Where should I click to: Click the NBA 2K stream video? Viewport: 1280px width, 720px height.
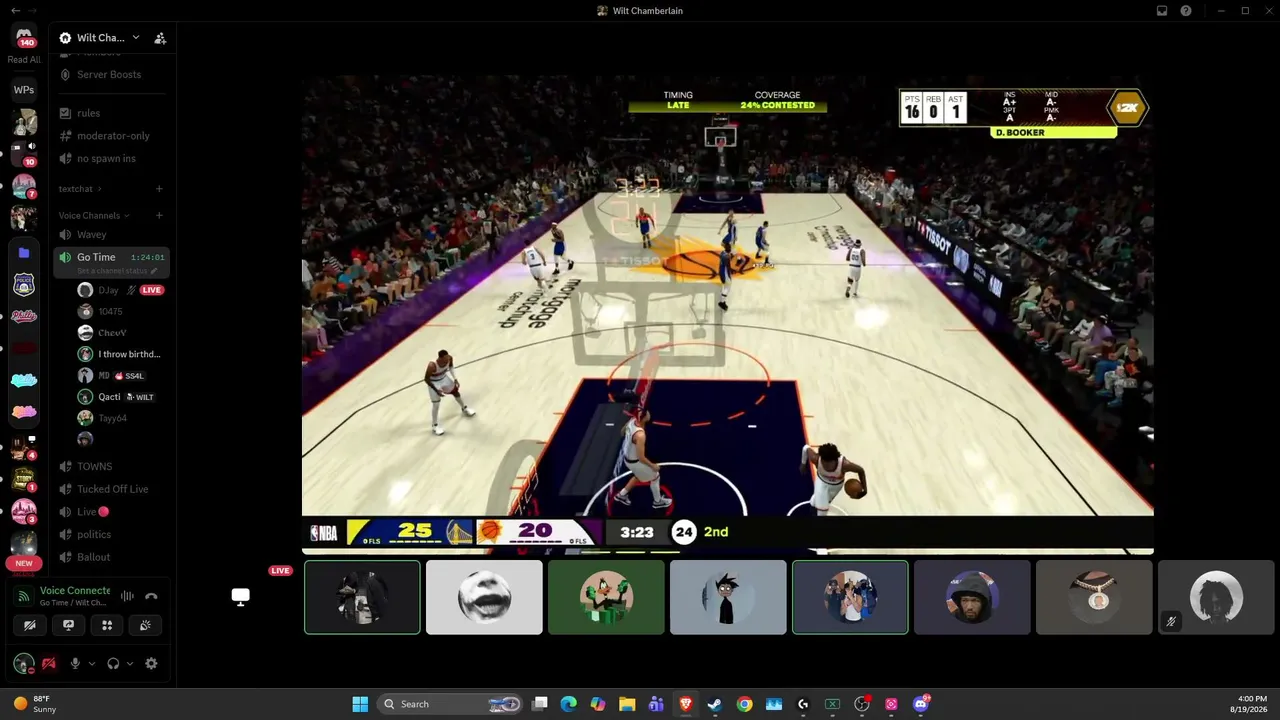[x=728, y=313]
